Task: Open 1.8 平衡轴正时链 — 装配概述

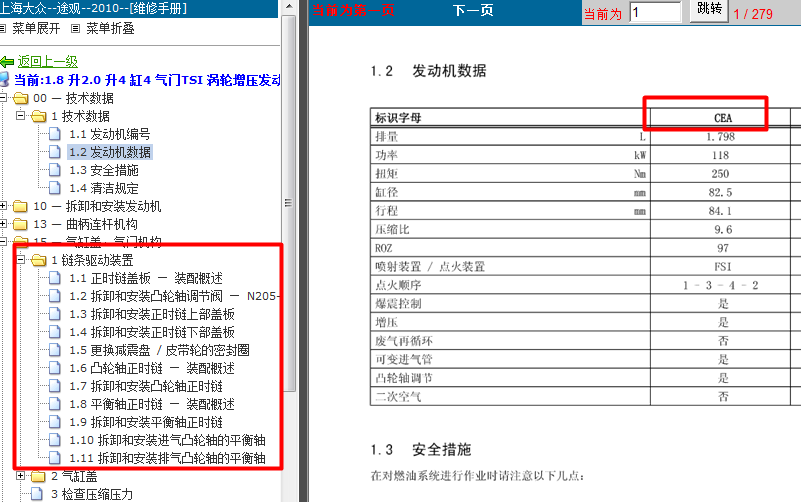Action: [152, 404]
